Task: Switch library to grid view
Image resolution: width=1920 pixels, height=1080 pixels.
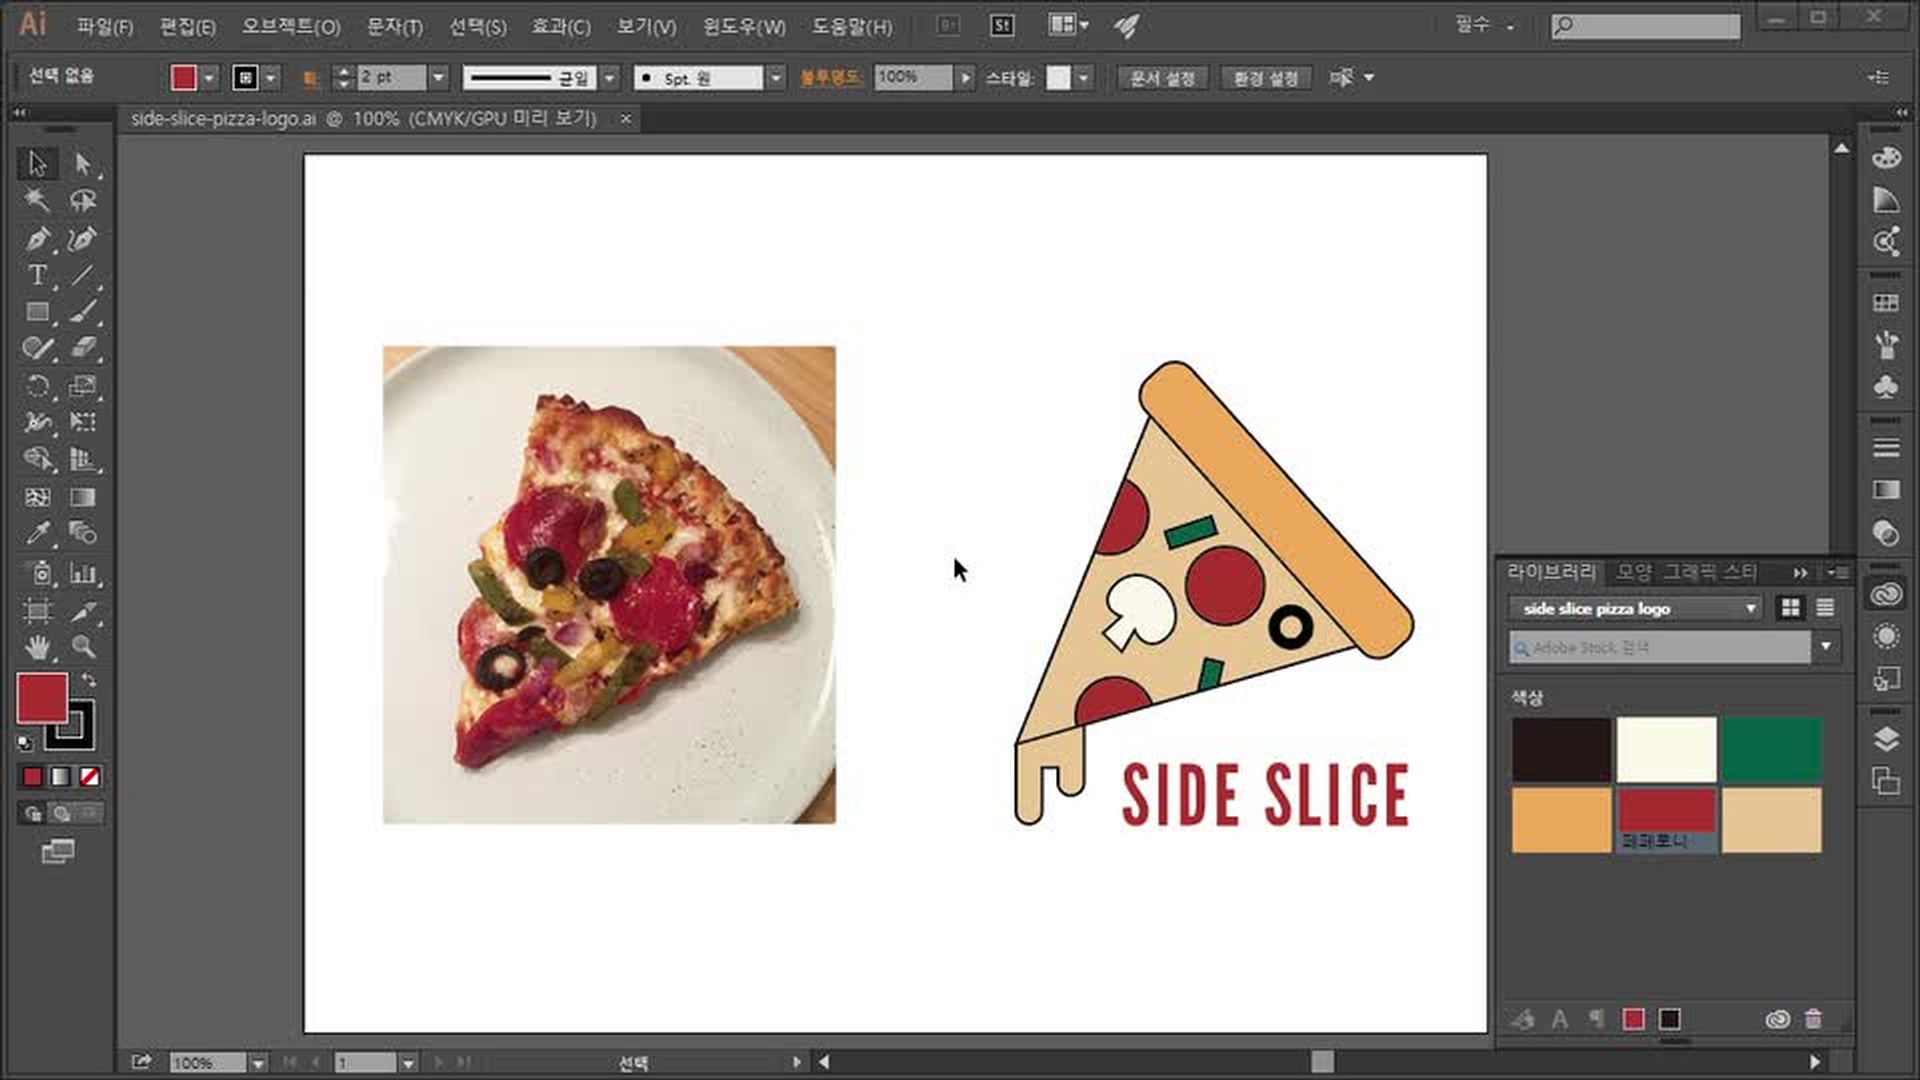Action: [x=1790, y=608]
